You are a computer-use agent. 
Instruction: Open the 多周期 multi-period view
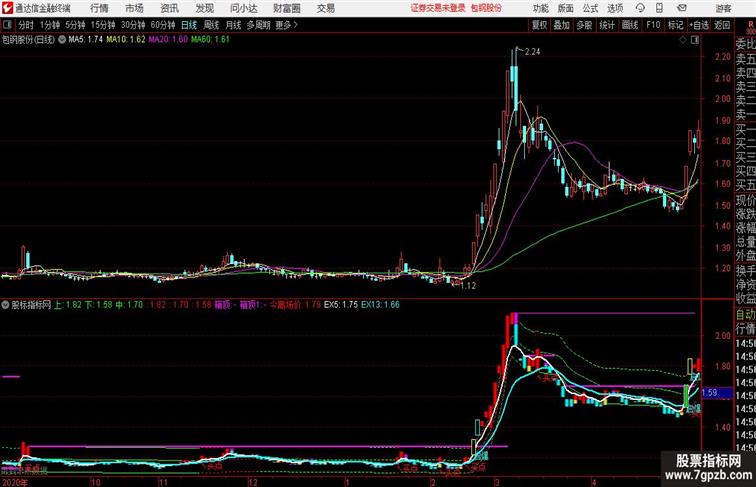(258, 25)
